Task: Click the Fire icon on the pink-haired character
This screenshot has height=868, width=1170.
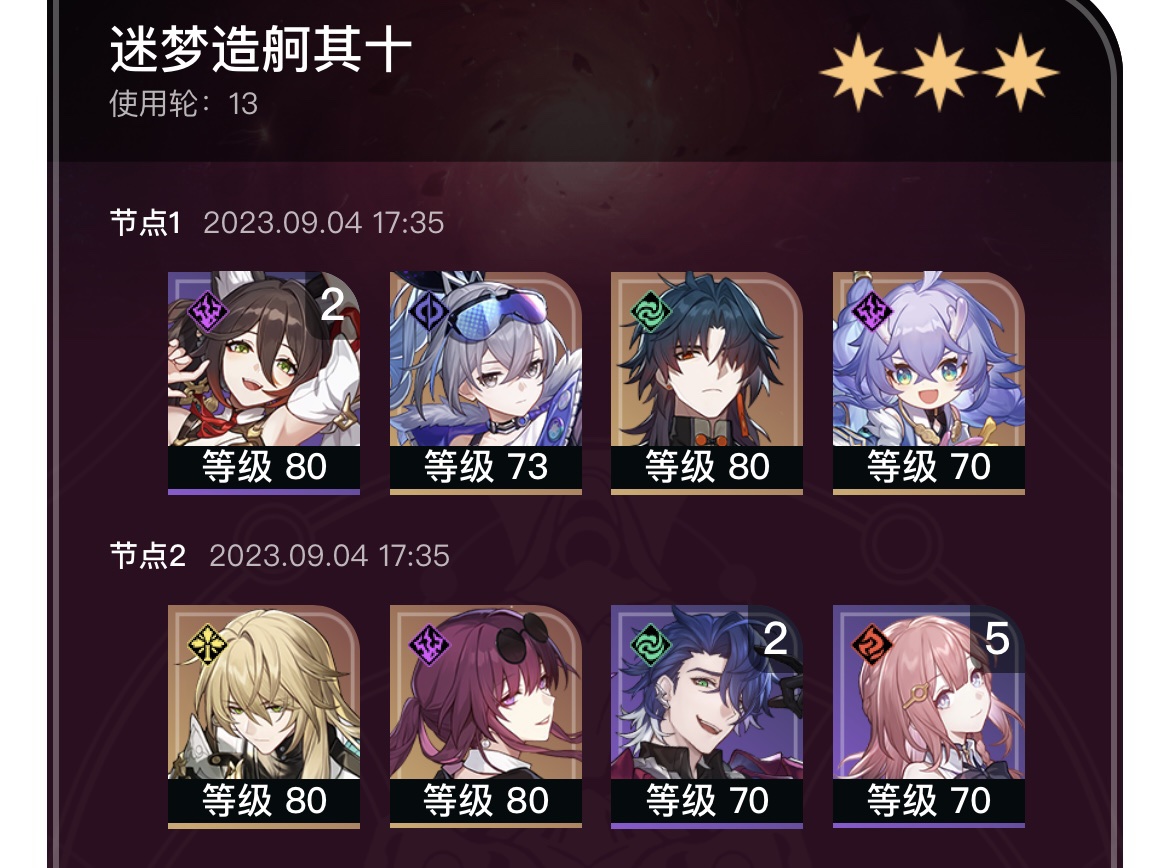Action: 872,644
